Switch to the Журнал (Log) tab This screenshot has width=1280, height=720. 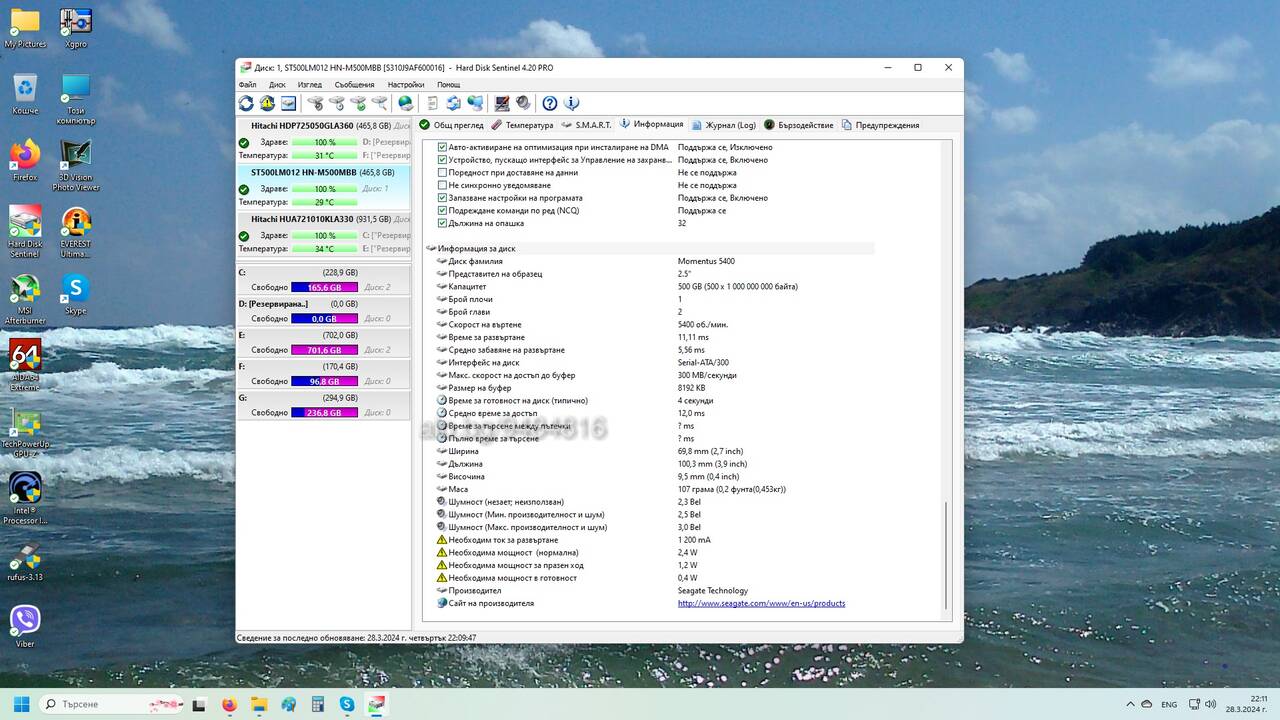coord(723,125)
